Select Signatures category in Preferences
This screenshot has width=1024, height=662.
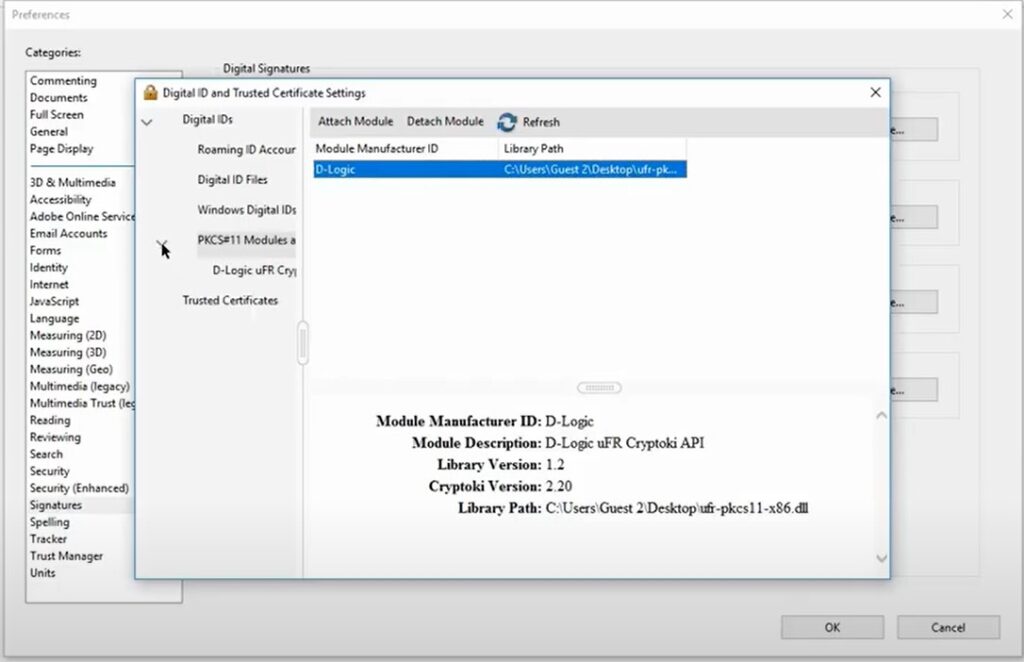tap(56, 505)
